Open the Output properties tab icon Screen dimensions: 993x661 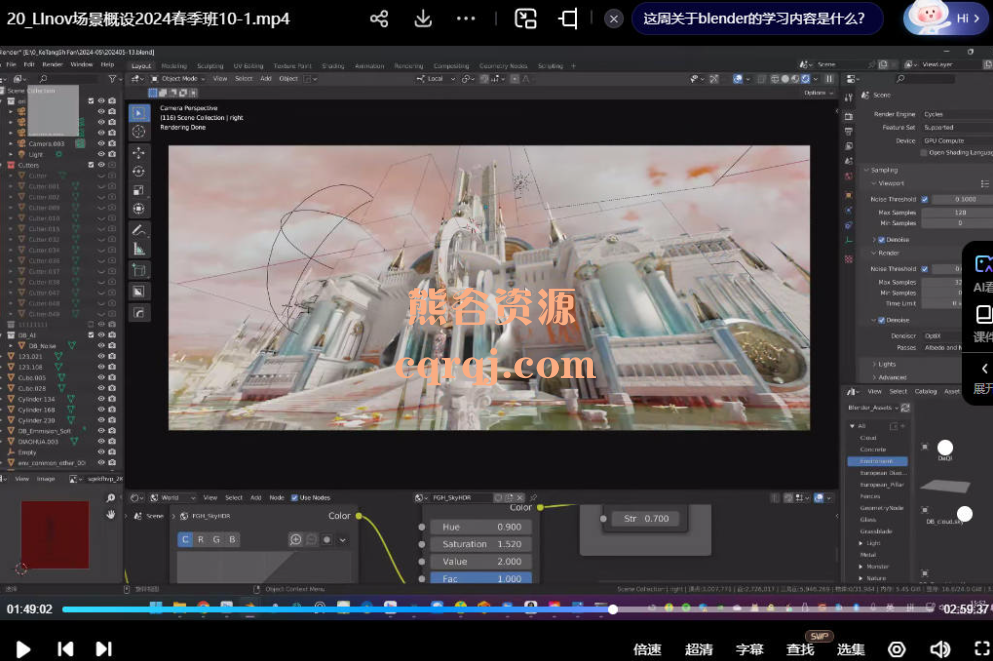click(x=849, y=131)
